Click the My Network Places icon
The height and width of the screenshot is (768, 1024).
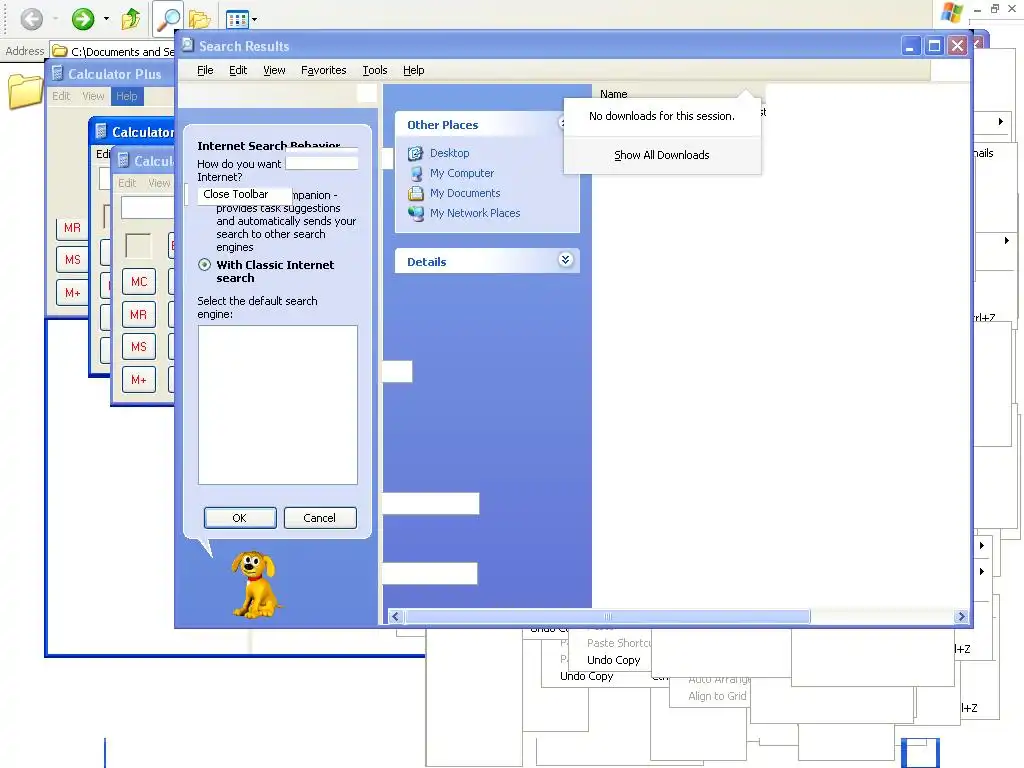tap(415, 214)
